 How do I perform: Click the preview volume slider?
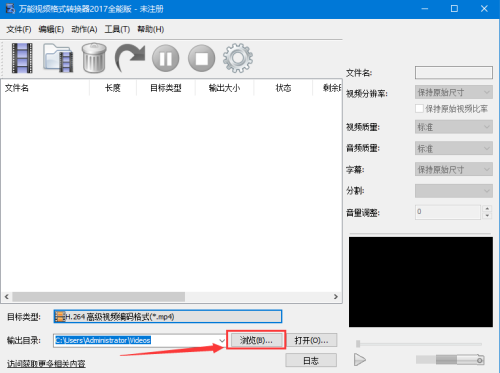click(x=450, y=360)
